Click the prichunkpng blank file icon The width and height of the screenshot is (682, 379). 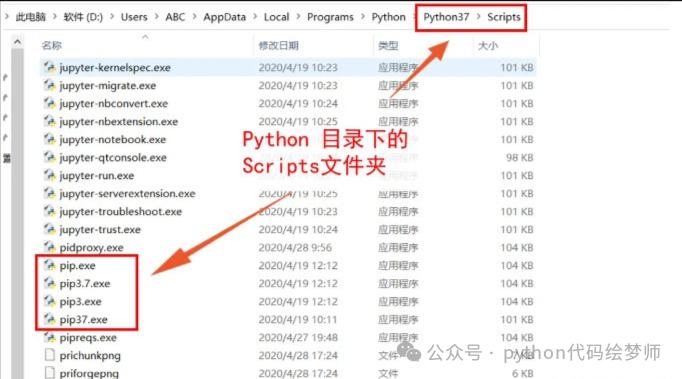[x=50, y=355]
